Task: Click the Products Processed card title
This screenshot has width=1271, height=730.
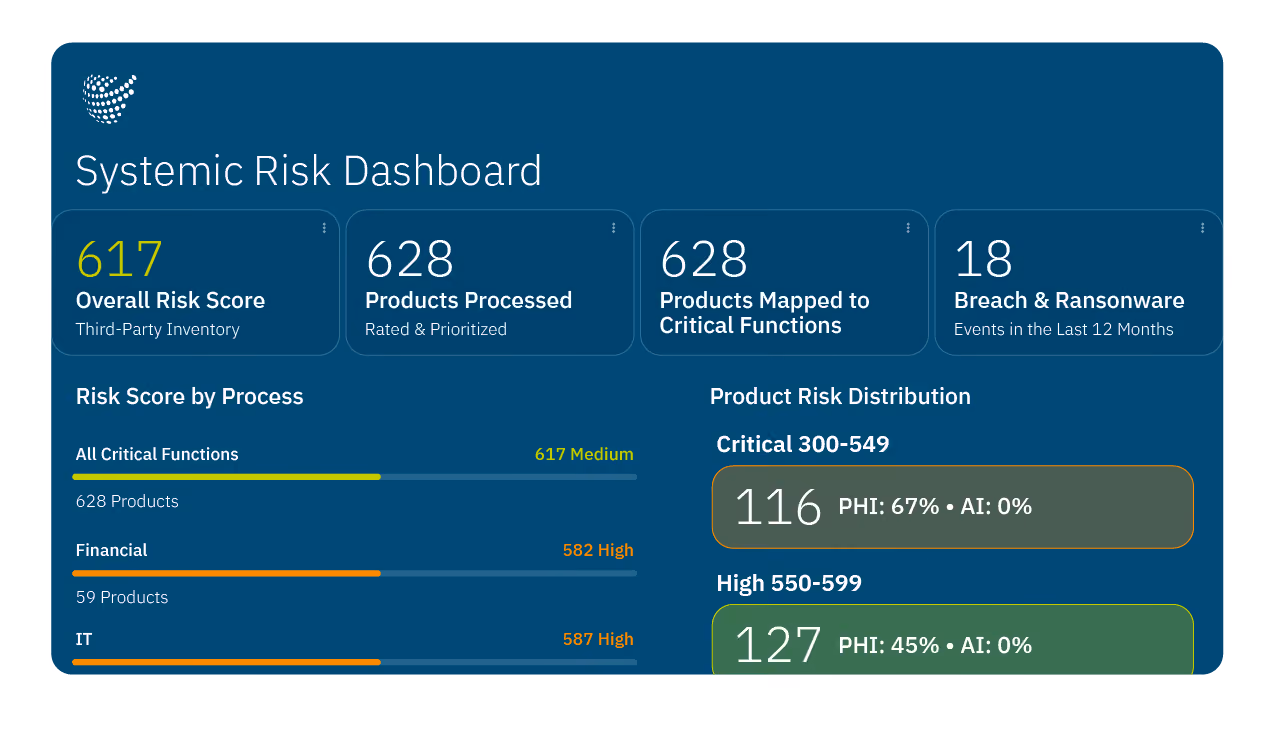Action: coord(468,300)
